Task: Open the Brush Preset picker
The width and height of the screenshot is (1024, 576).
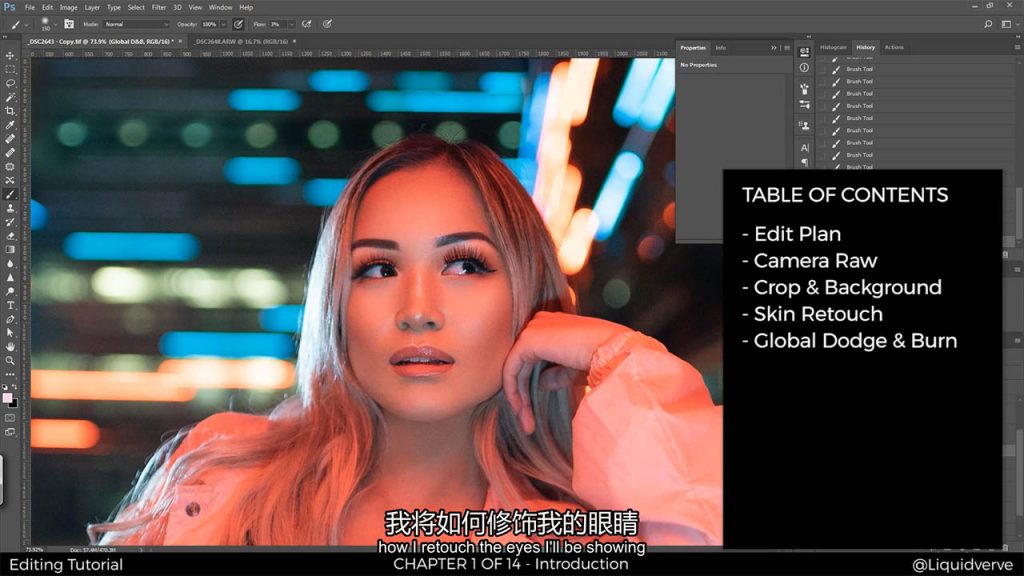Action: pyautogui.click(x=48, y=24)
